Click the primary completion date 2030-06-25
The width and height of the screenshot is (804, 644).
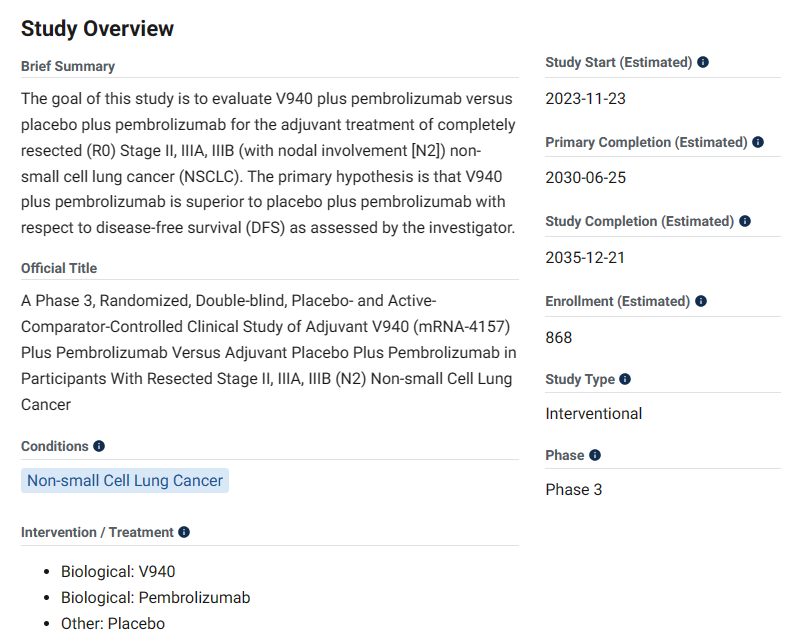pos(585,178)
